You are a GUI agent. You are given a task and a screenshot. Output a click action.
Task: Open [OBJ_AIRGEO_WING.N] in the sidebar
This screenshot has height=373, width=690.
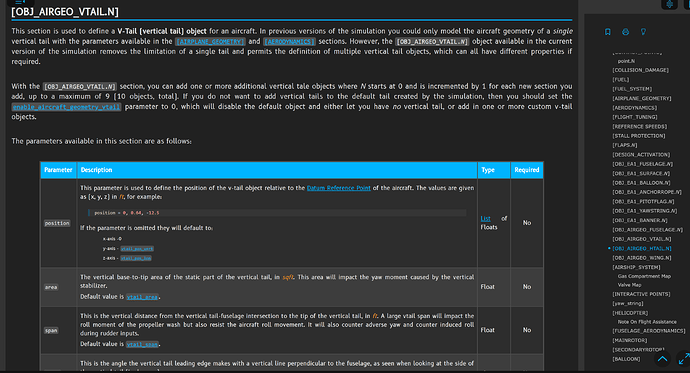(x=642, y=258)
